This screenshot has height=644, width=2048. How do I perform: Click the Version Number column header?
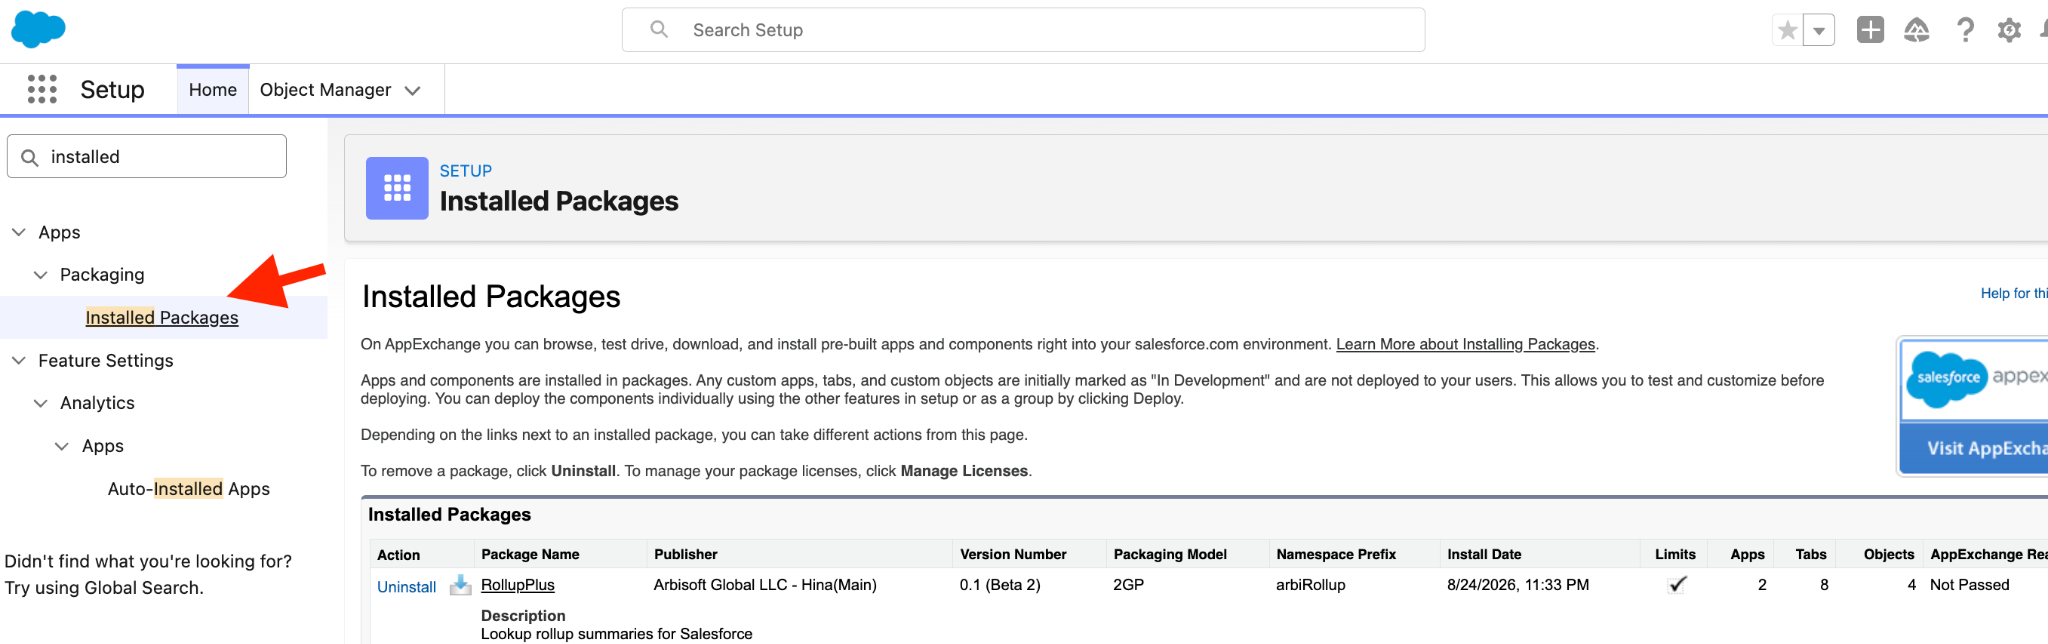(1013, 554)
